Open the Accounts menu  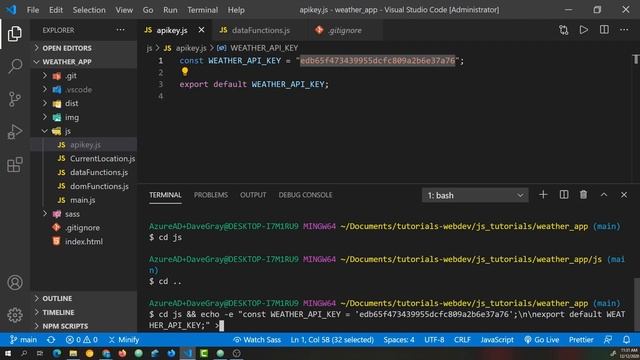coord(15,282)
